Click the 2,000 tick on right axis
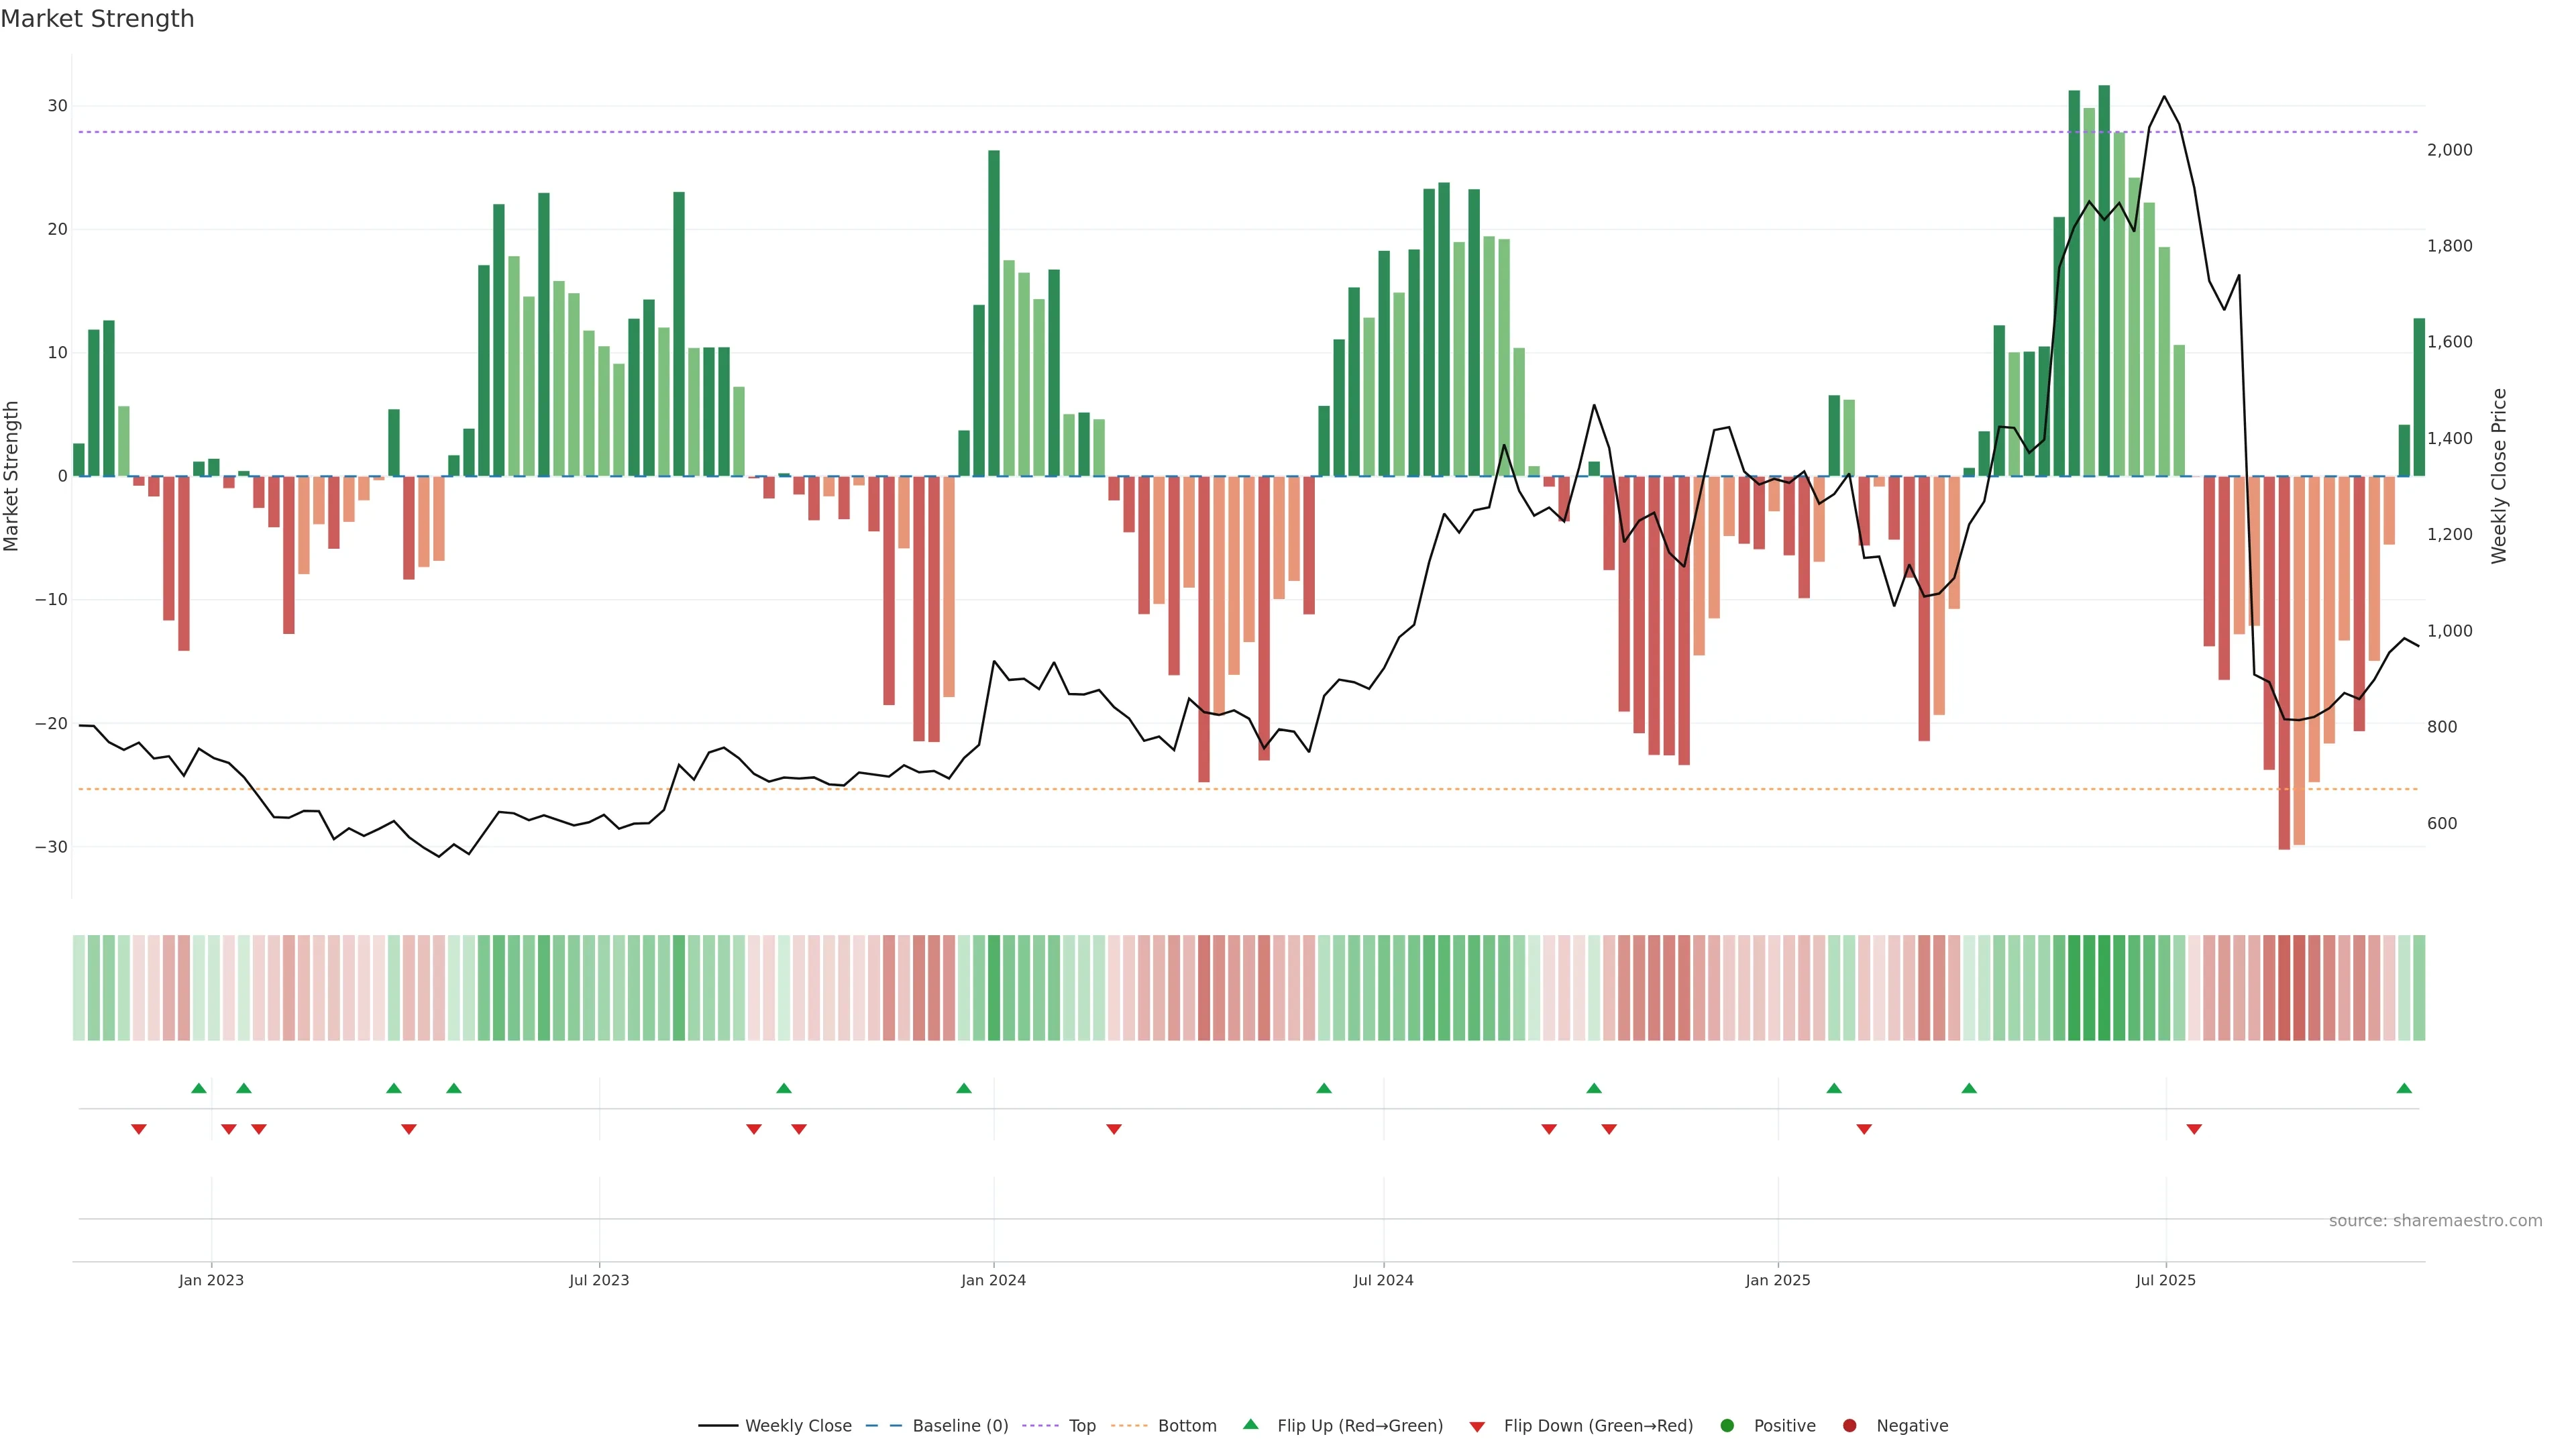Viewport: 2576px width, 1449px height. 2449,150
